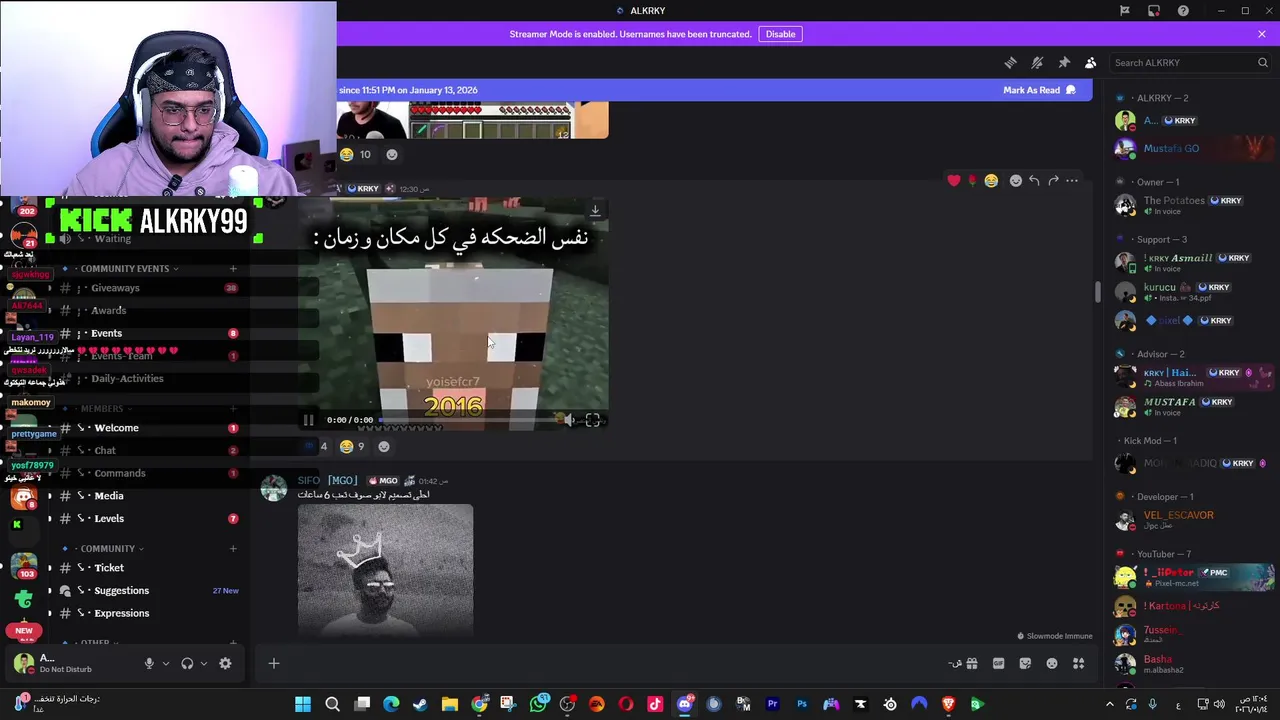Open the sticker picker
Image resolution: width=1280 pixels, height=720 pixels.
click(x=1025, y=663)
